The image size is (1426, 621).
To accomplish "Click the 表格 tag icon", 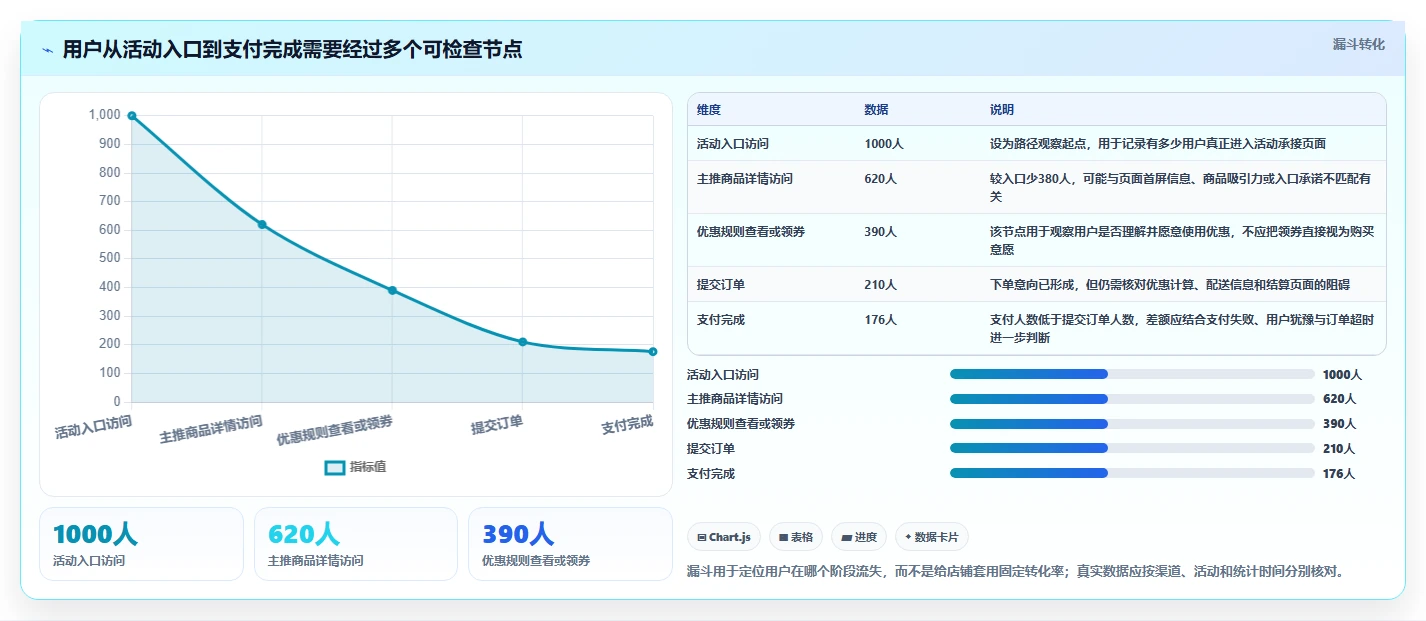I will click(x=783, y=538).
